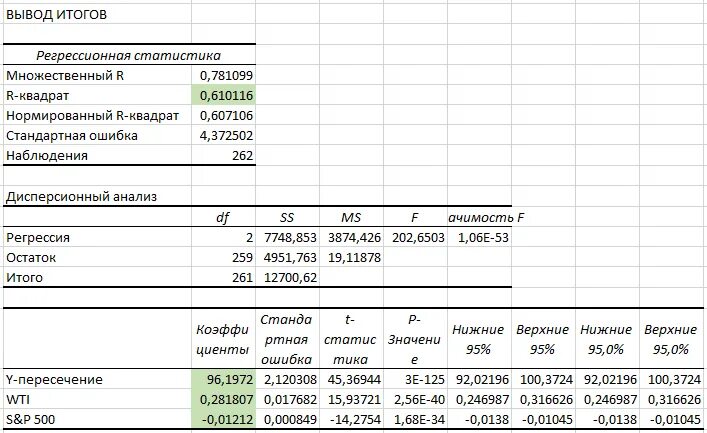This screenshot has height=433, width=707.
Task: Select the ВЫВОД ИТОГОВ title cell
Action: (56, 15)
